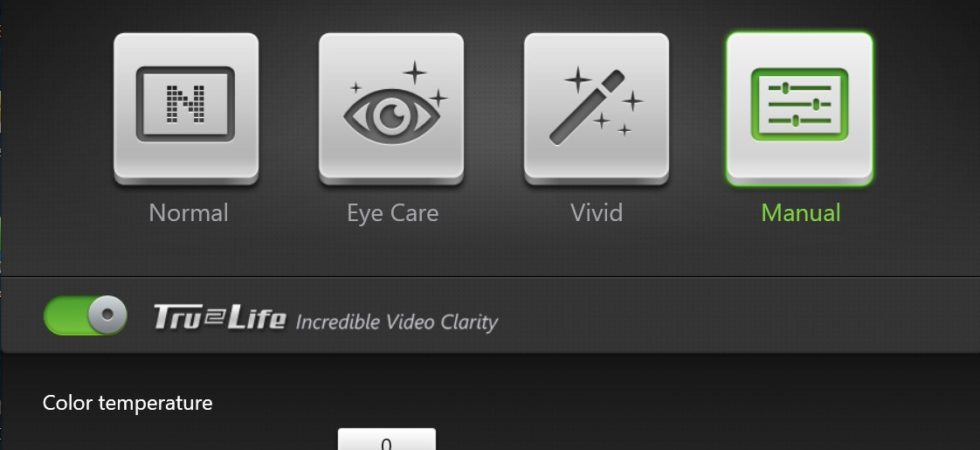Click the large sparkle above the eye
Viewport: 980px width, 450px height.
click(x=414, y=72)
